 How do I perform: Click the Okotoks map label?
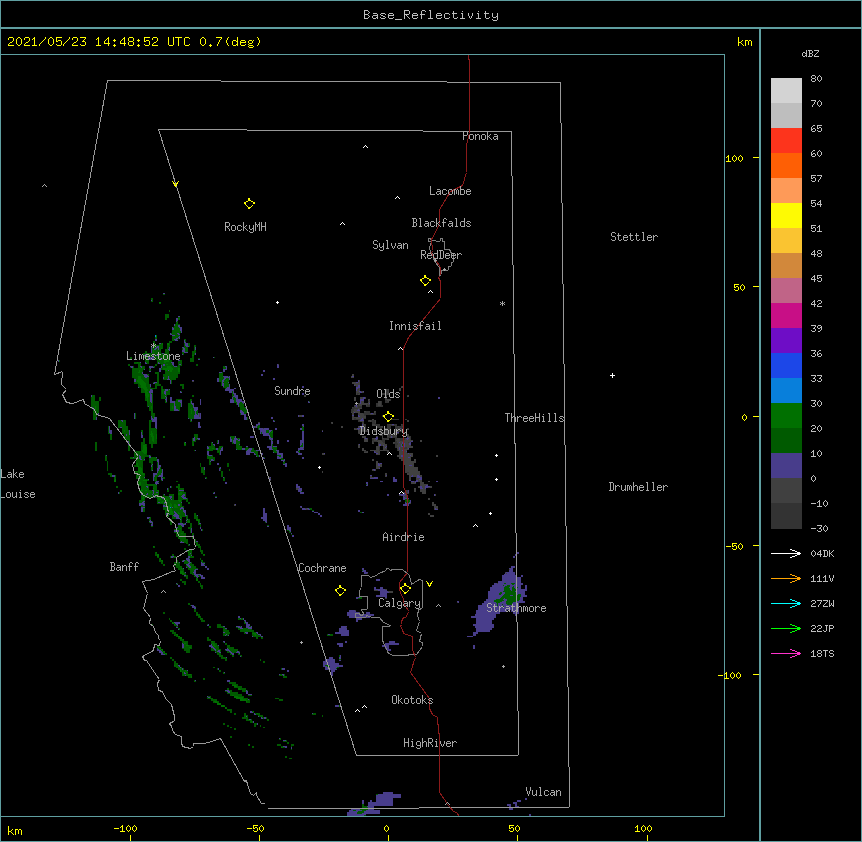412,700
